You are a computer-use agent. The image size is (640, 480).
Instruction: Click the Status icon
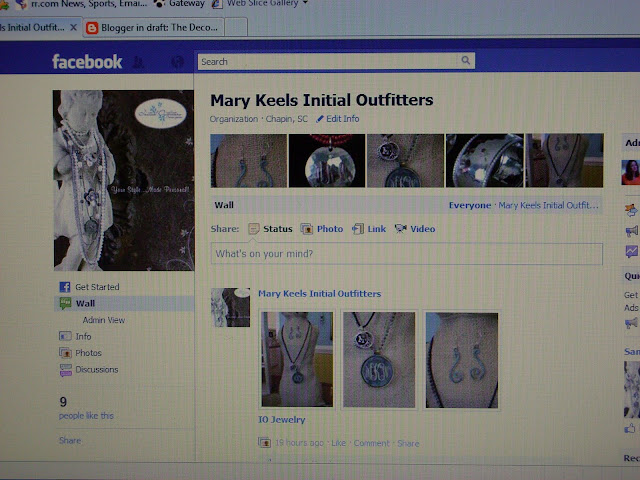coord(254,229)
